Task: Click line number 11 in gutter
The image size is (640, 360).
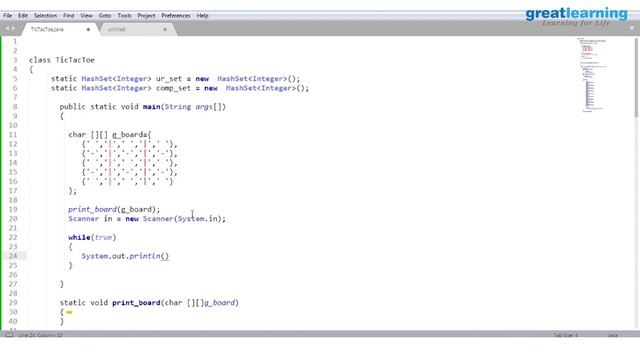Action: [x=13, y=135]
